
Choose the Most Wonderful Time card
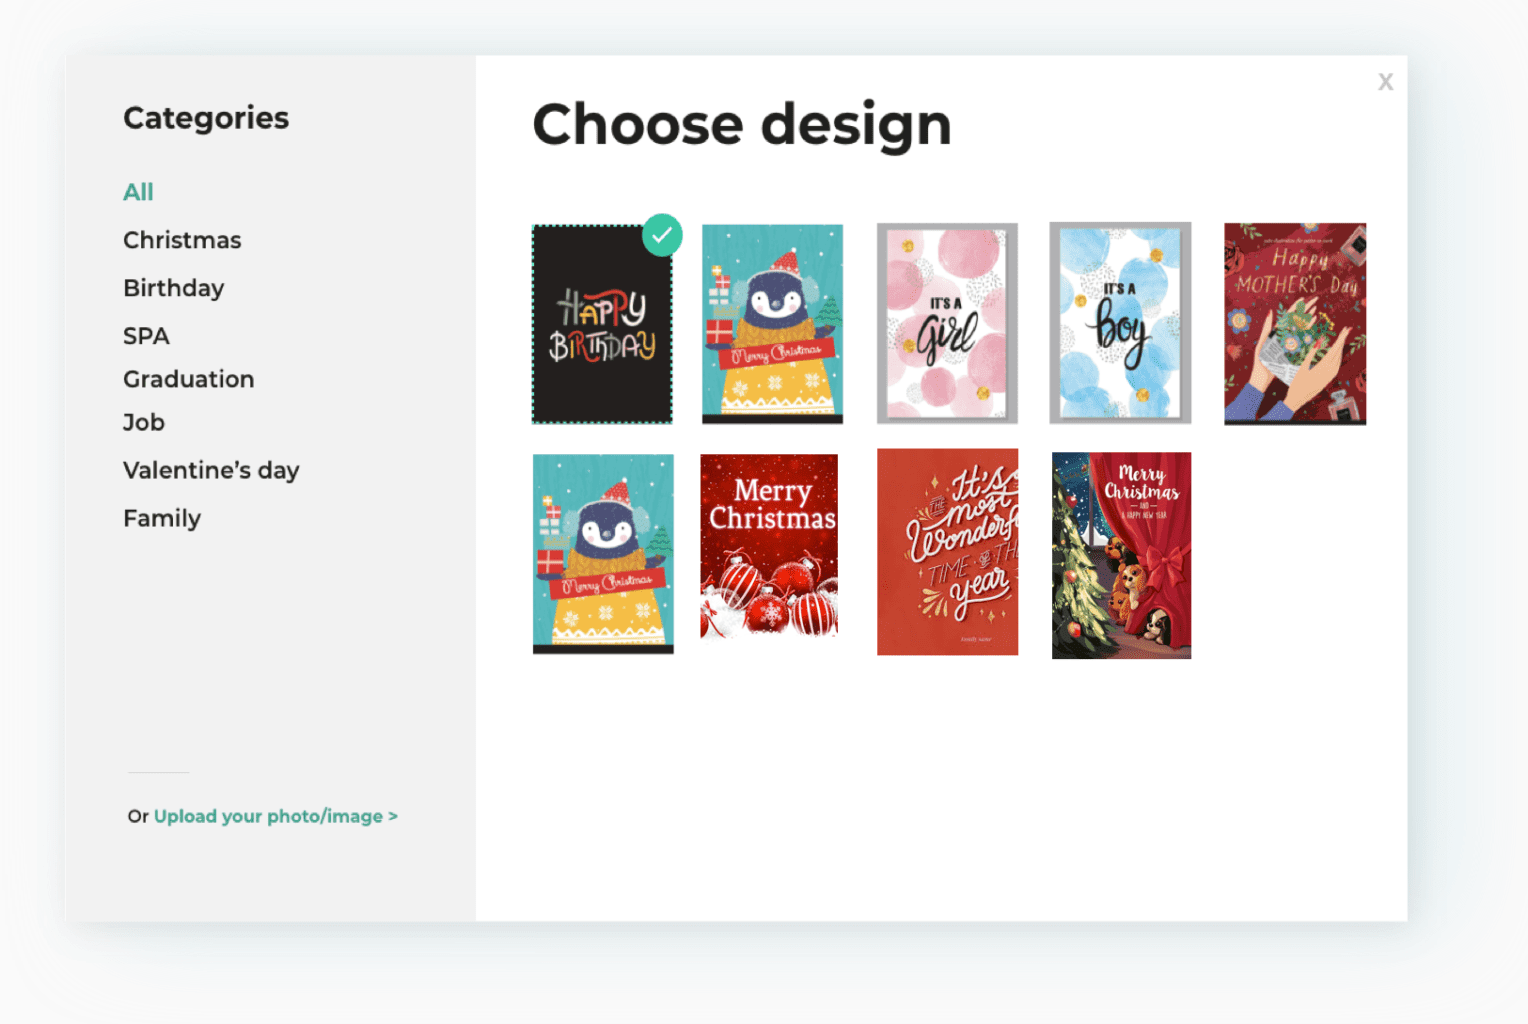(x=947, y=552)
